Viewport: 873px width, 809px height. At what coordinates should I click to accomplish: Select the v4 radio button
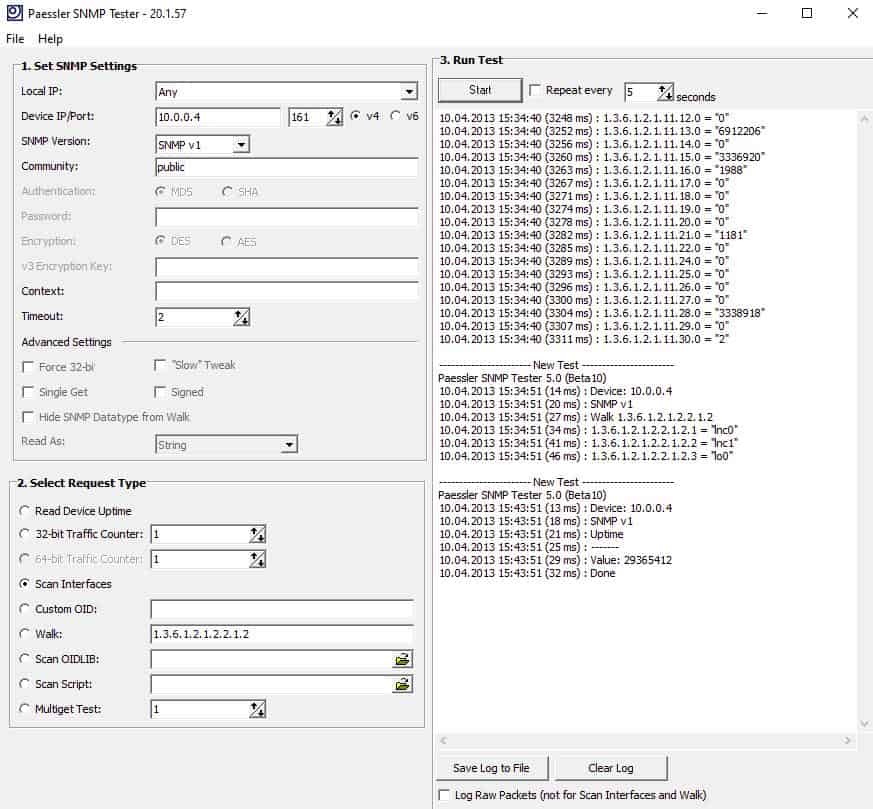355,116
